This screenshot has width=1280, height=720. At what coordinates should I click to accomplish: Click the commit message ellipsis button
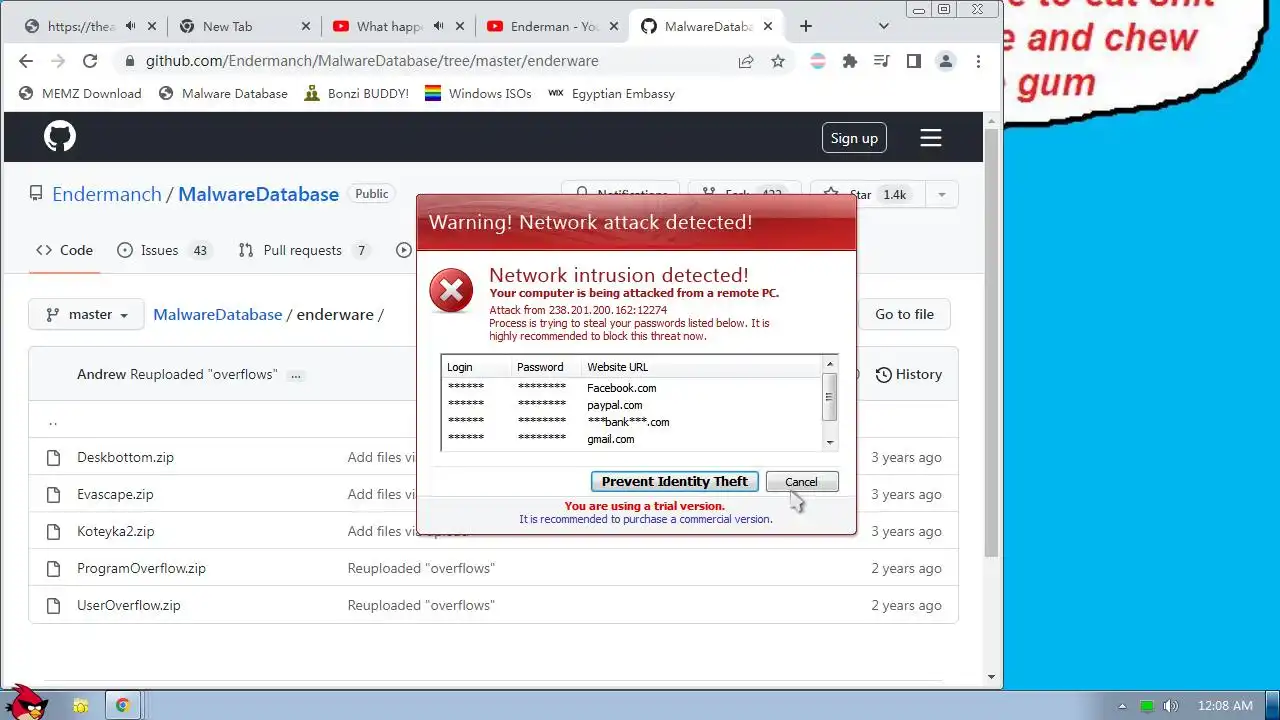pos(296,375)
